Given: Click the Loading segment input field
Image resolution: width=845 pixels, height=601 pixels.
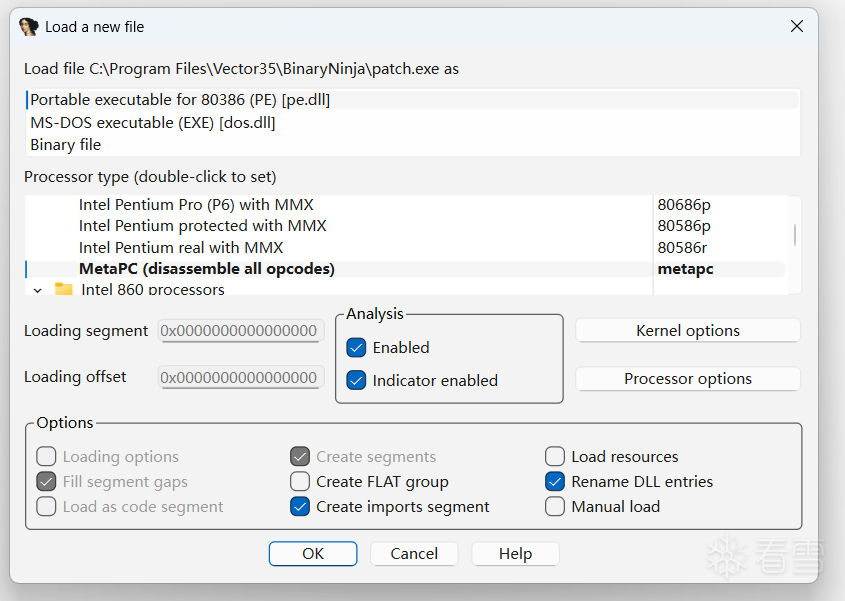Looking at the screenshot, I should (240, 331).
